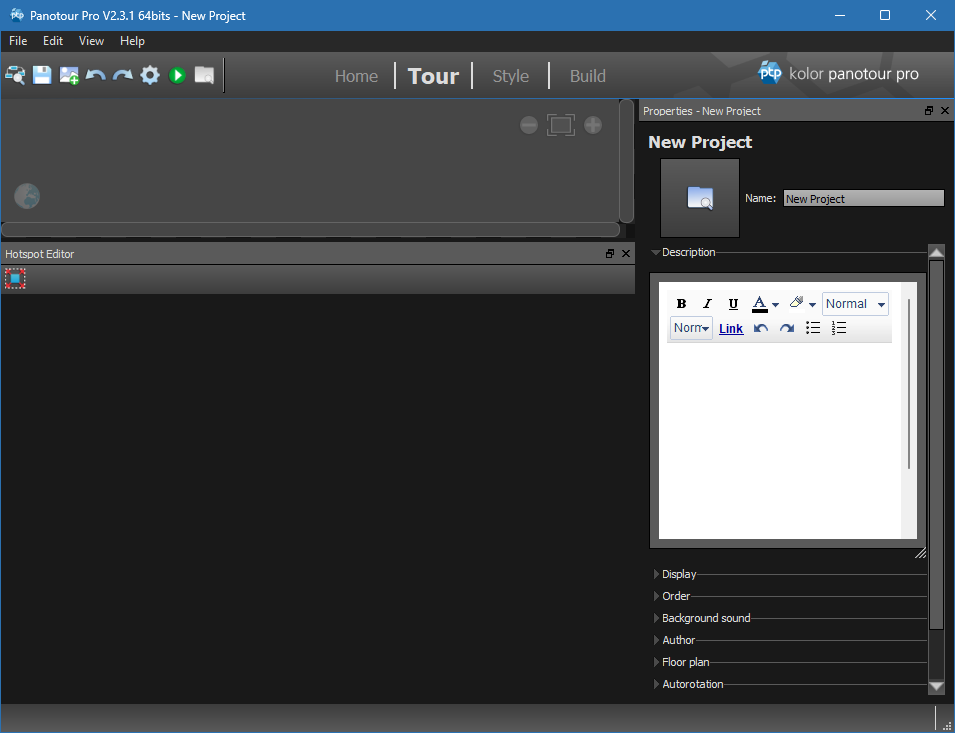The image size is (955, 733).
Task: Toggle bold in description editor
Action: click(x=682, y=304)
